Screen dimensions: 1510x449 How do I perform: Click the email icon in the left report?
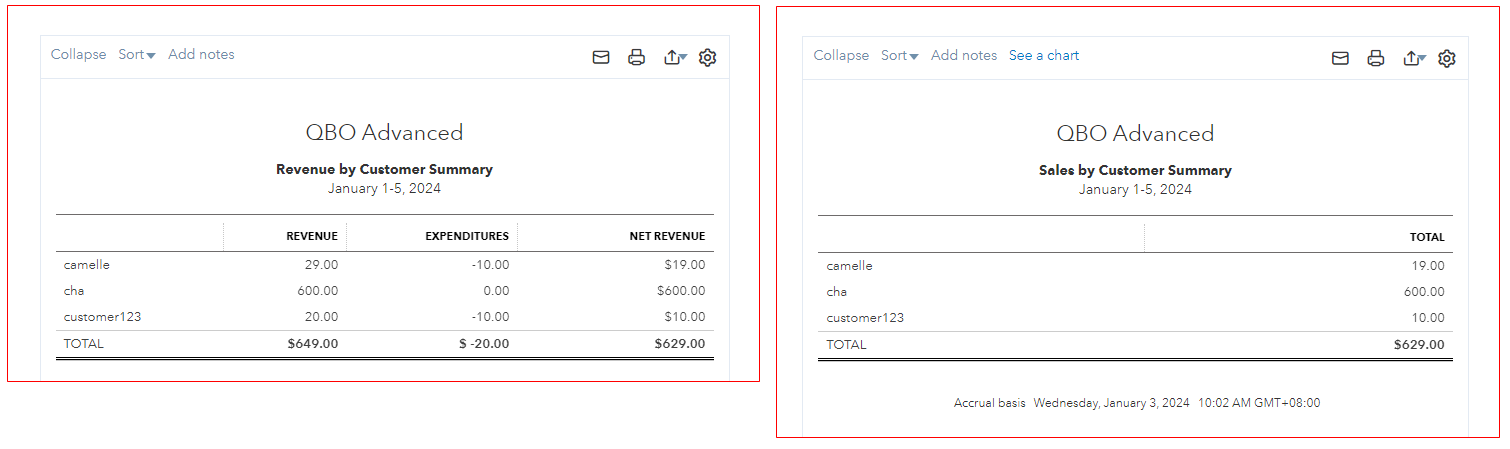click(601, 58)
